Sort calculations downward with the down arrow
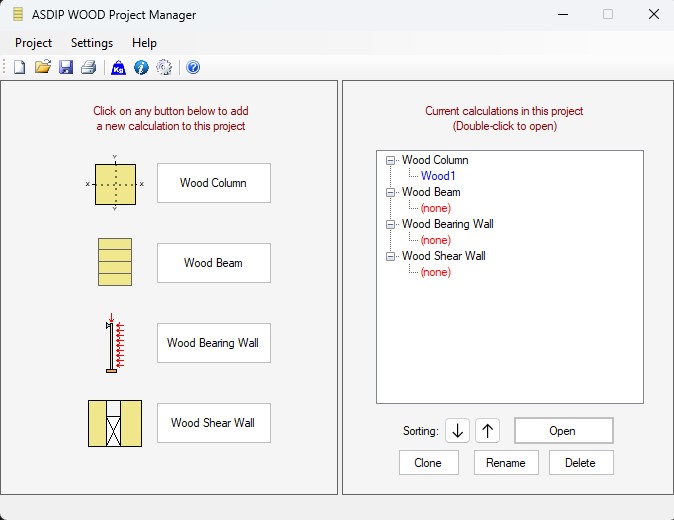Viewport: 674px width, 520px height. coord(457,430)
